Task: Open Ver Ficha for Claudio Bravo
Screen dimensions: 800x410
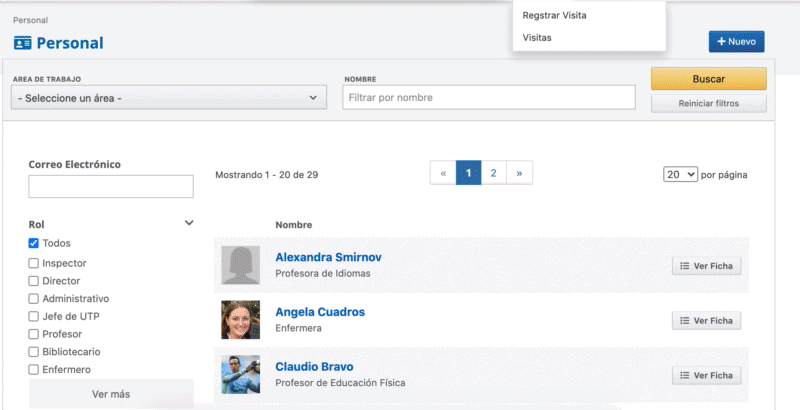Action: pyautogui.click(x=706, y=376)
